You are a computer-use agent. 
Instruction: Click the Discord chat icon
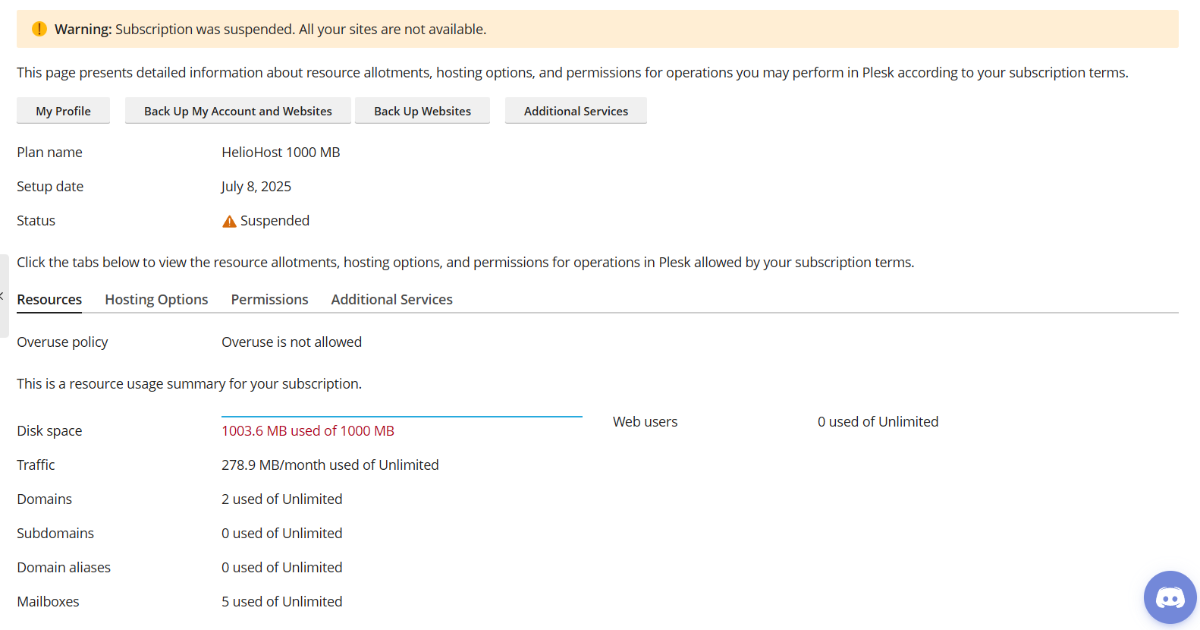(1170, 598)
